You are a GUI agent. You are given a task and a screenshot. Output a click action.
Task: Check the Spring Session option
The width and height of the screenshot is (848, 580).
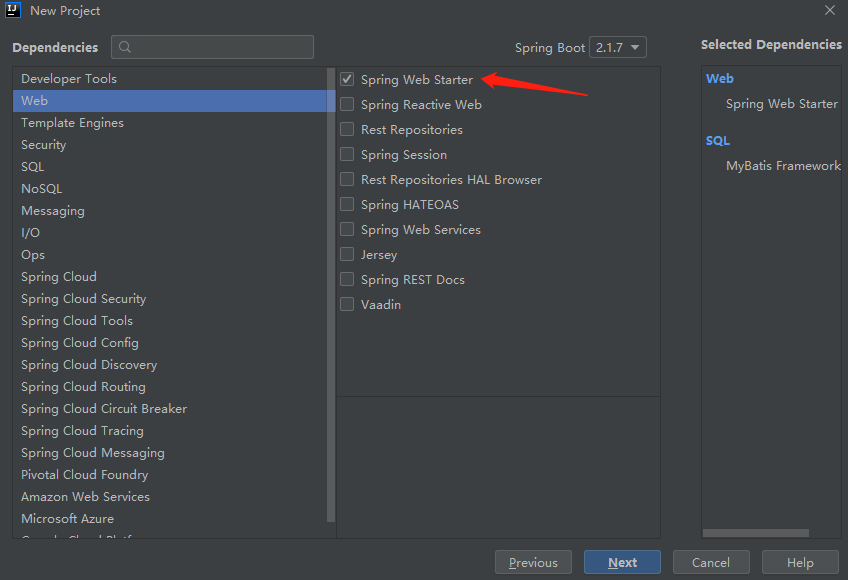click(347, 154)
